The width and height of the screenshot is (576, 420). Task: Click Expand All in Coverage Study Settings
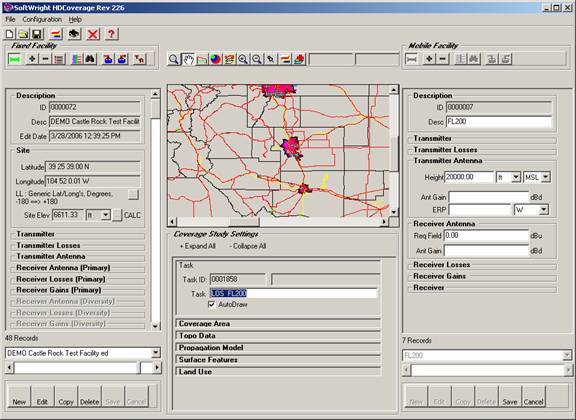198,246
